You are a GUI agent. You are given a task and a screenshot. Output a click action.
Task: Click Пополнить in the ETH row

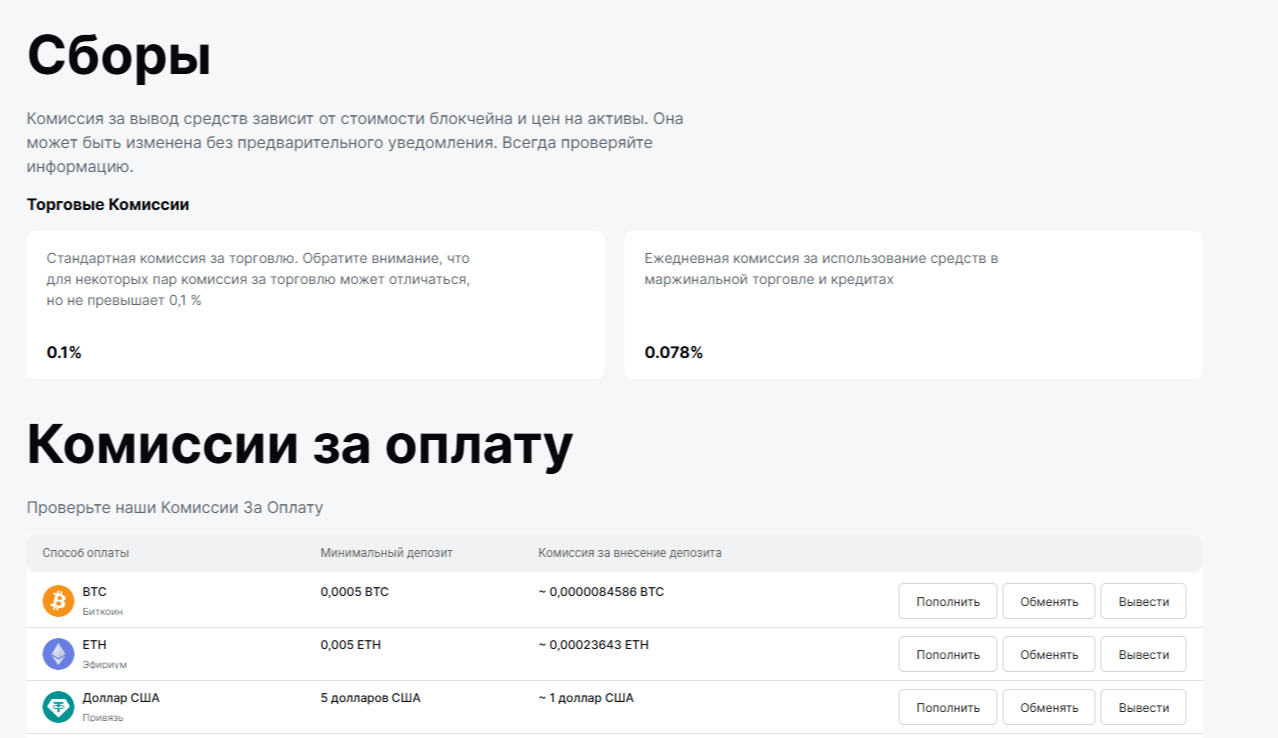947,654
